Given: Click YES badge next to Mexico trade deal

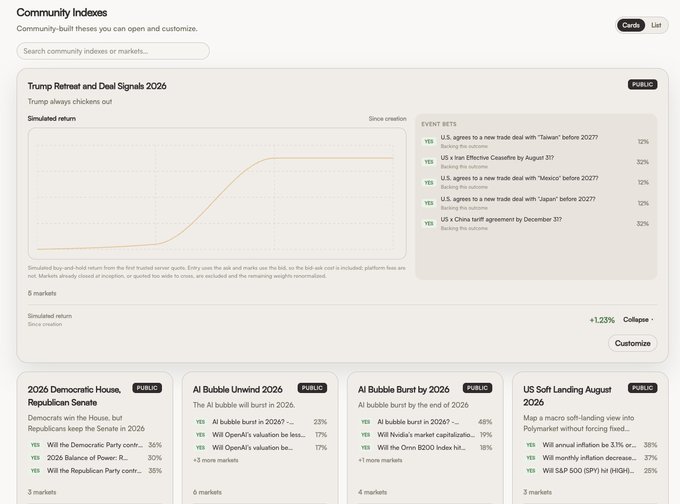Looking at the screenshot, I should (428, 183).
